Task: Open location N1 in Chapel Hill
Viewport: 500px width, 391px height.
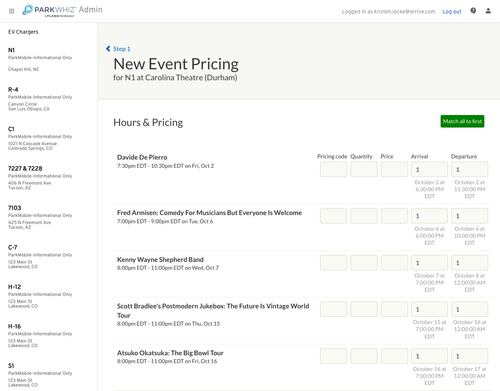Action: (40, 59)
